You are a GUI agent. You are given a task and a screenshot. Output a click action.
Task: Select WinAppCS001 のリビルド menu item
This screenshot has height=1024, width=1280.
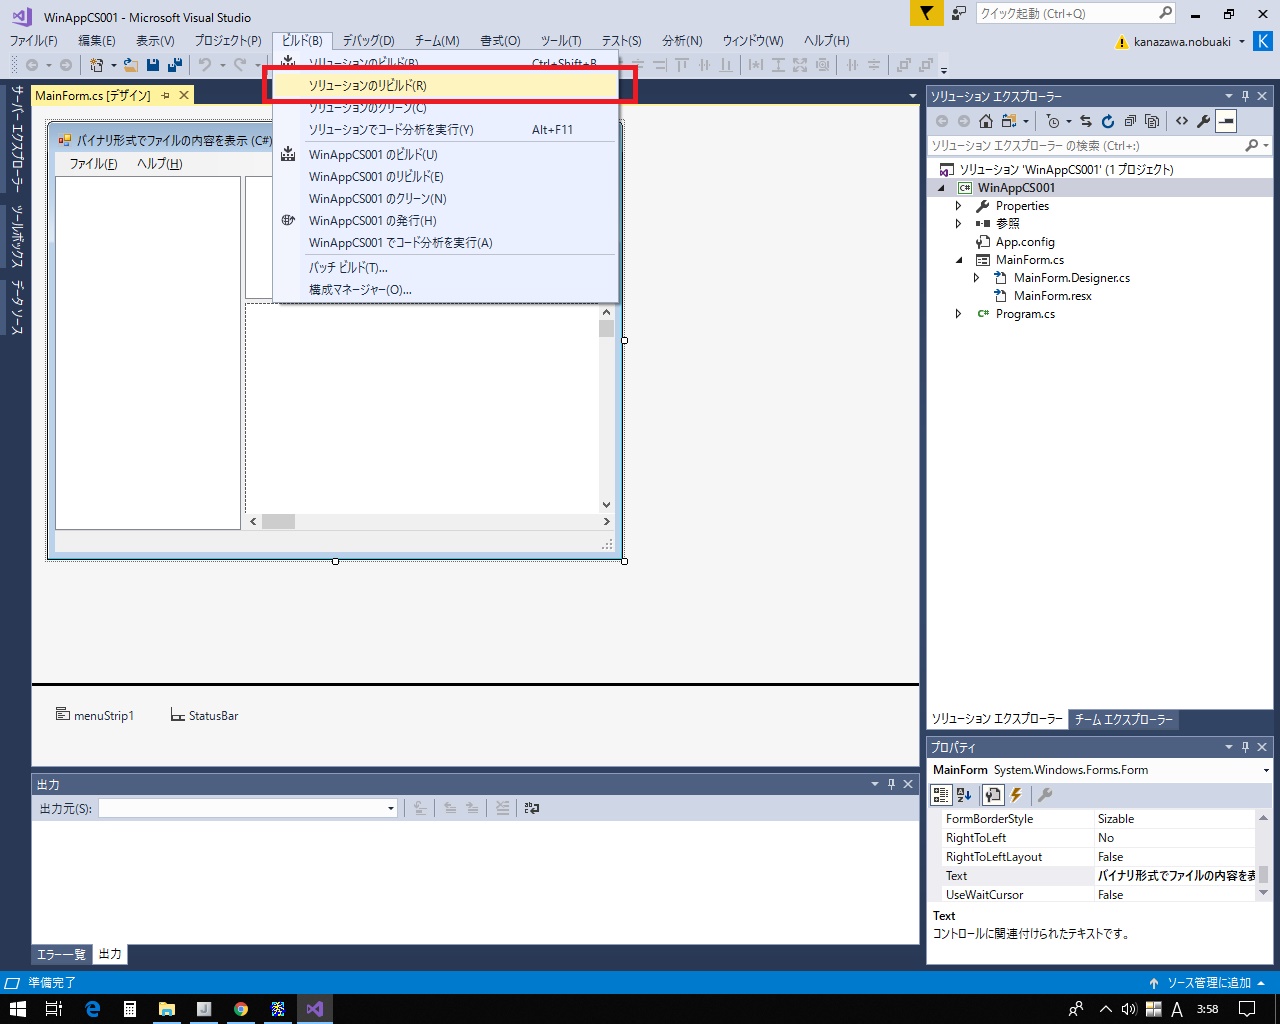pyautogui.click(x=445, y=177)
